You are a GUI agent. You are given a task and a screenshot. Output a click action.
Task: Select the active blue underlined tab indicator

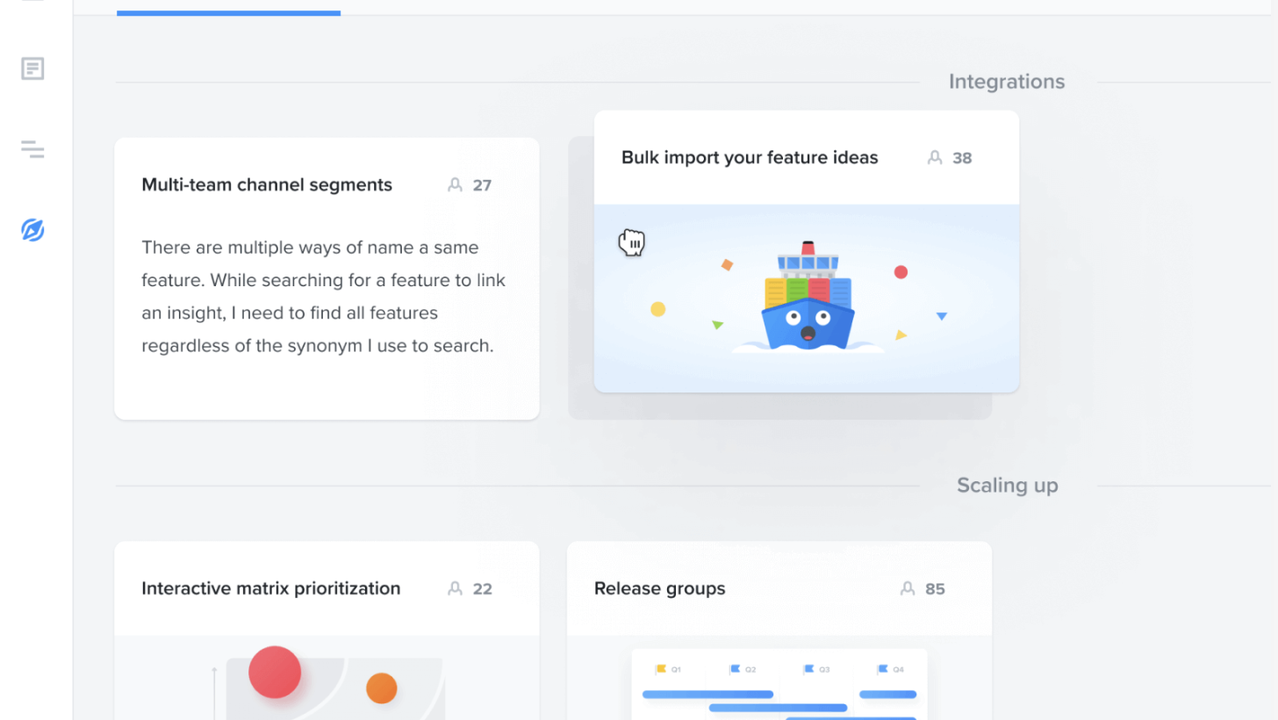click(229, 13)
